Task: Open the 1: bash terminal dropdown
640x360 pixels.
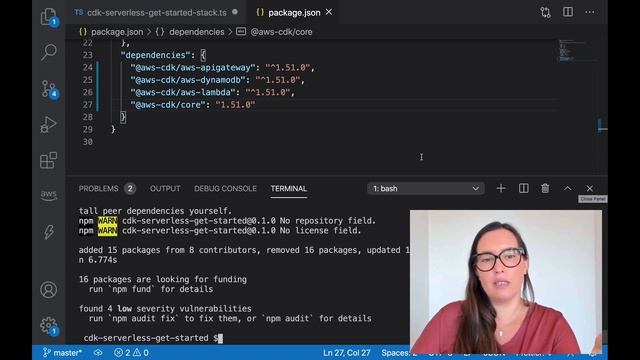Action: click(x=426, y=189)
